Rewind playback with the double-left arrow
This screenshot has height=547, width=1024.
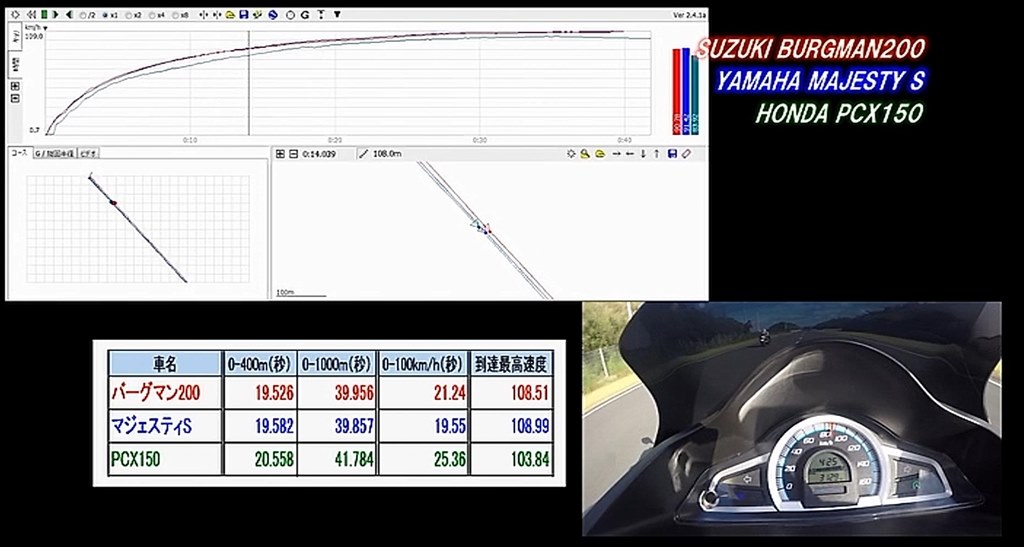[31, 14]
